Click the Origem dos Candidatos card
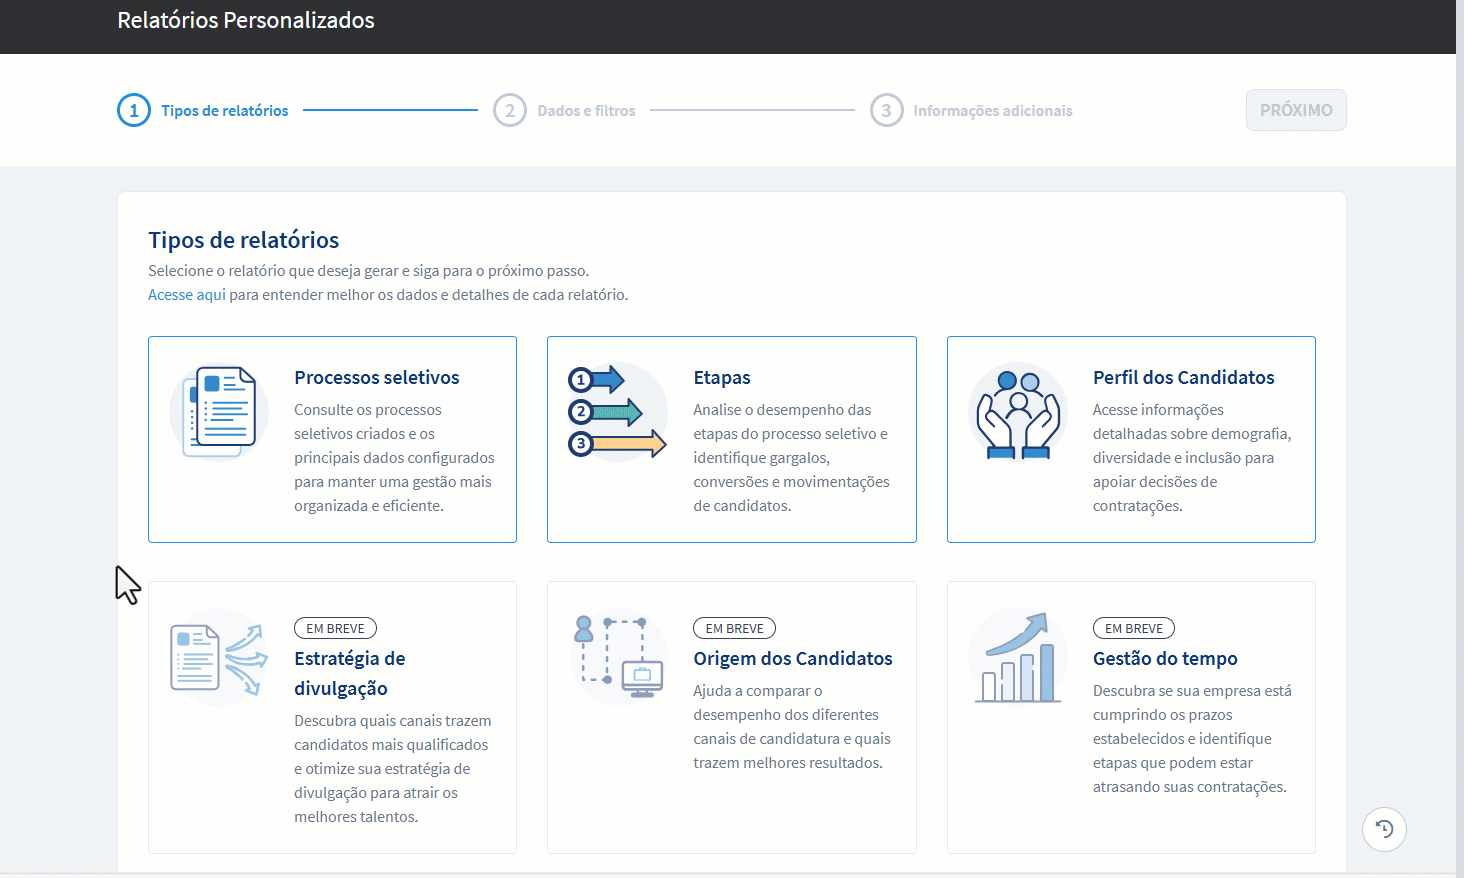This screenshot has width=1464, height=878. (732, 717)
